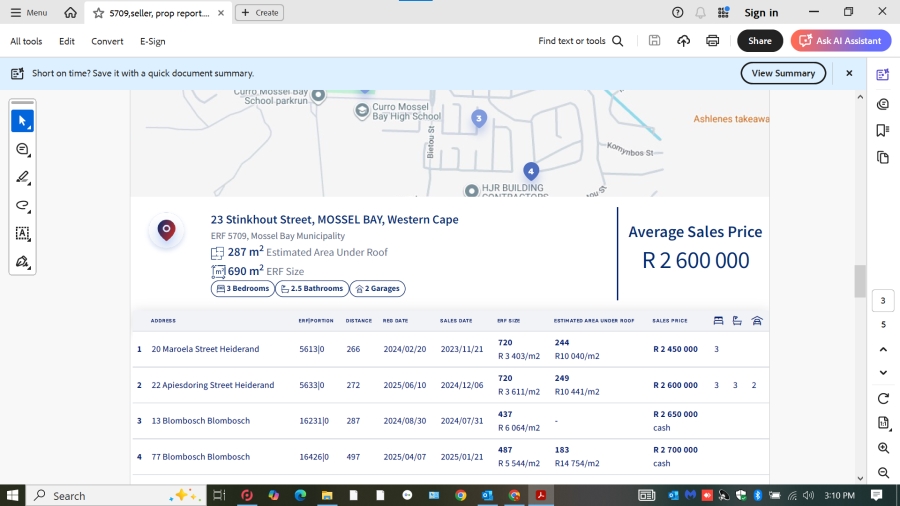The height and width of the screenshot is (506, 900).
Task: Click Find text or tools search
Action: pyautogui.click(x=580, y=41)
